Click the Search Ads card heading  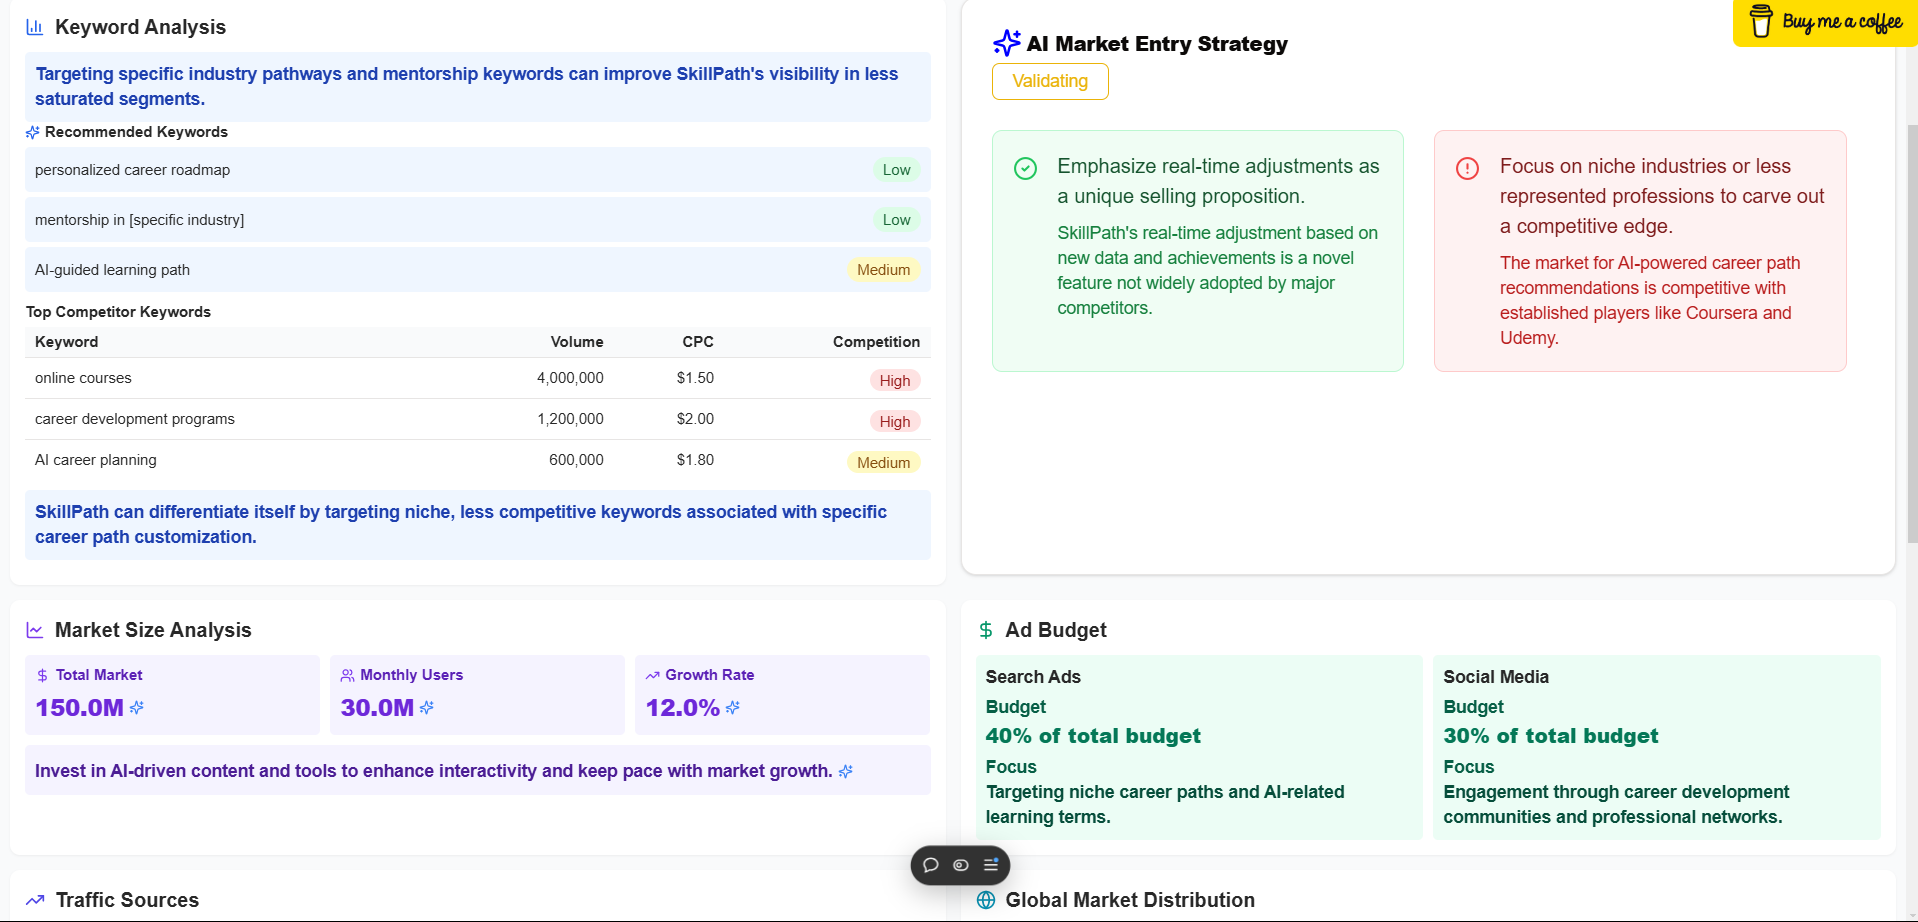(x=1033, y=677)
